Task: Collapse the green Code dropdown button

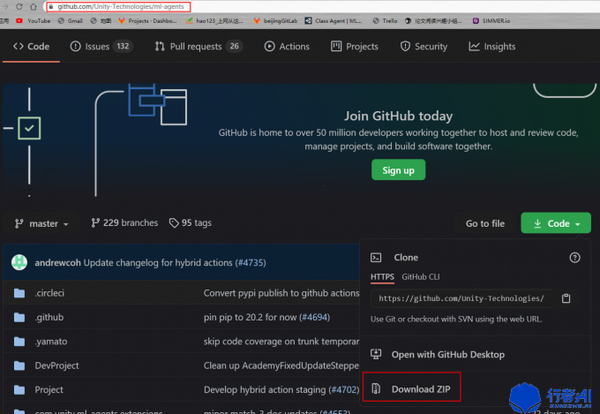Action: (x=556, y=223)
